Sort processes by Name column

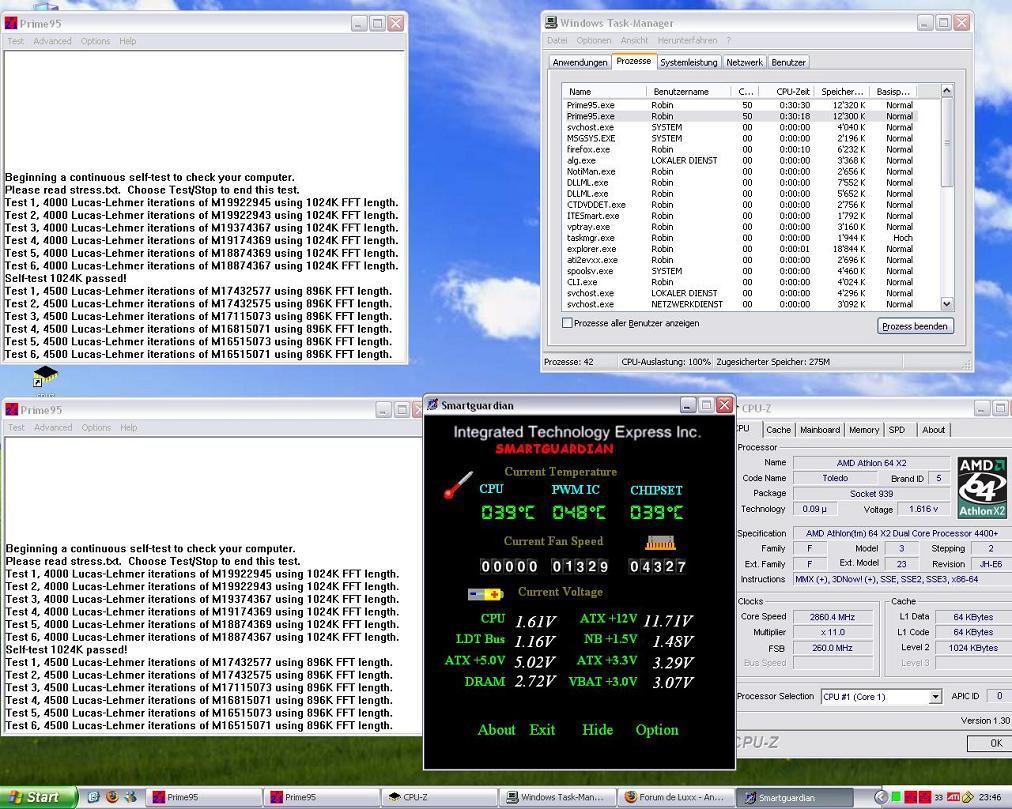pyautogui.click(x=603, y=92)
